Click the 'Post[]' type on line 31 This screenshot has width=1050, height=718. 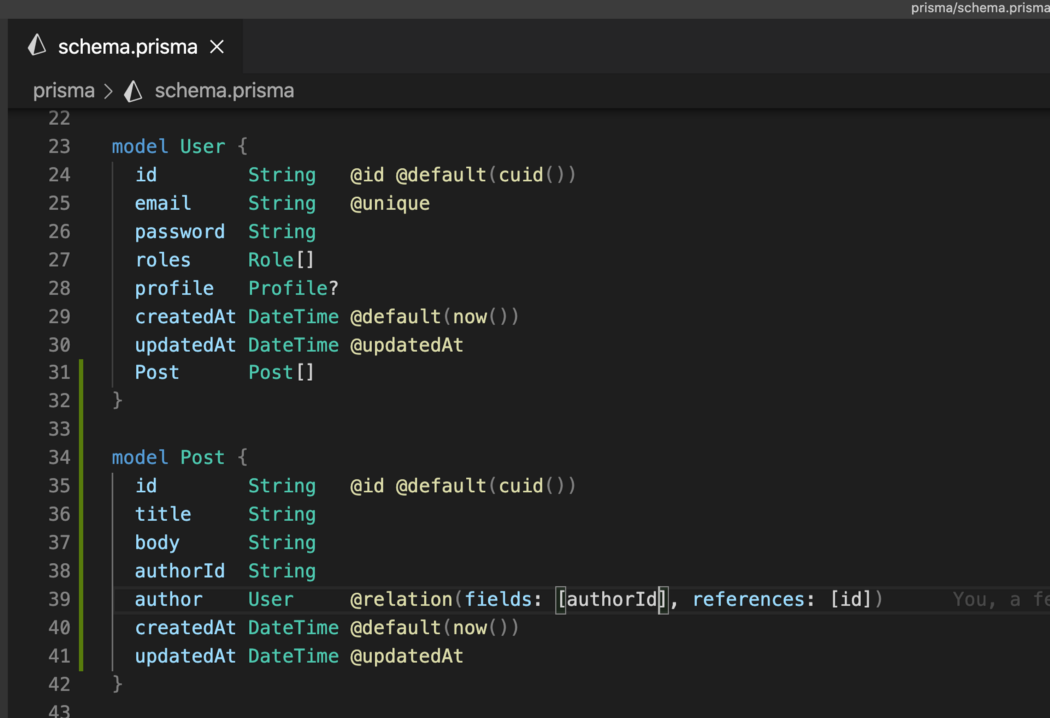point(281,372)
